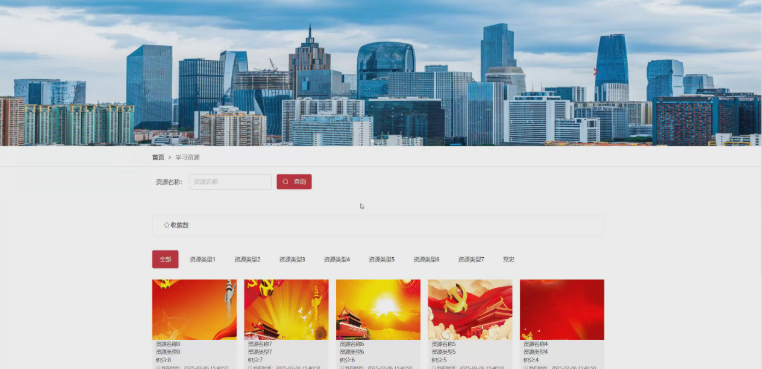Click the 资源名称6 title text
This screenshot has height=369, width=762.
tap(352, 344)
